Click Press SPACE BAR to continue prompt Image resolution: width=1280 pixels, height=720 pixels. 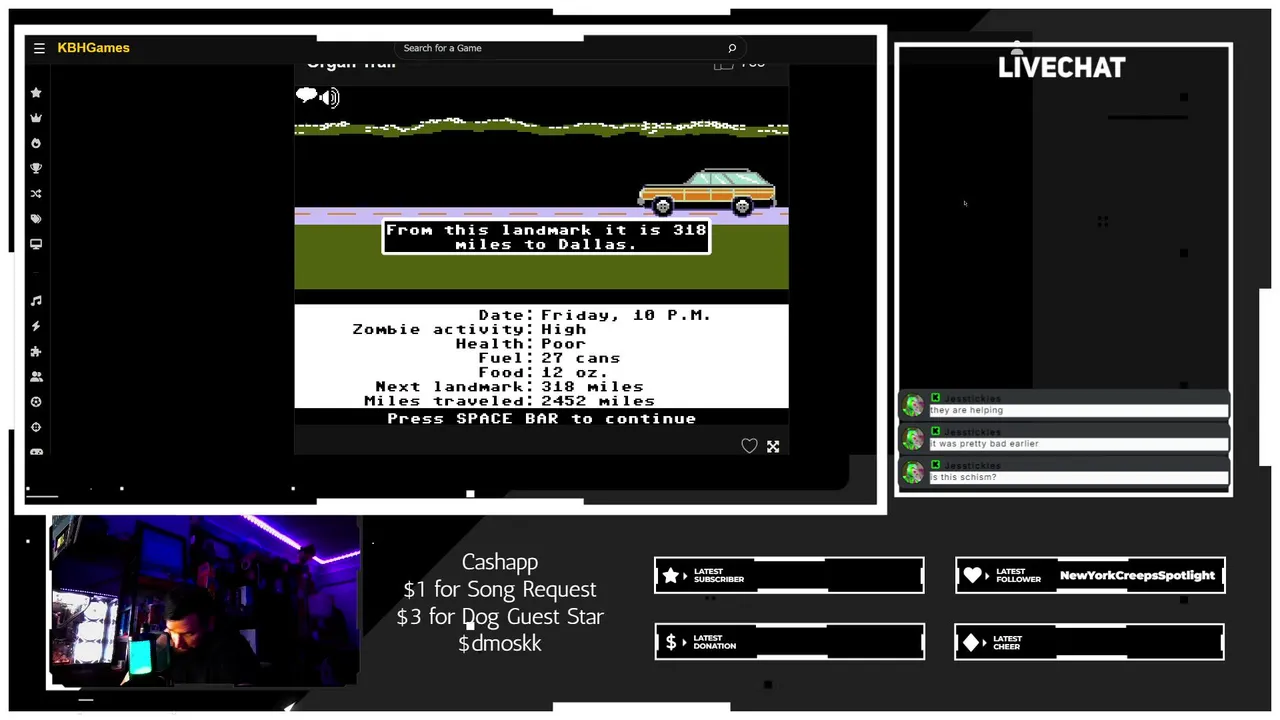click(541, 418)
